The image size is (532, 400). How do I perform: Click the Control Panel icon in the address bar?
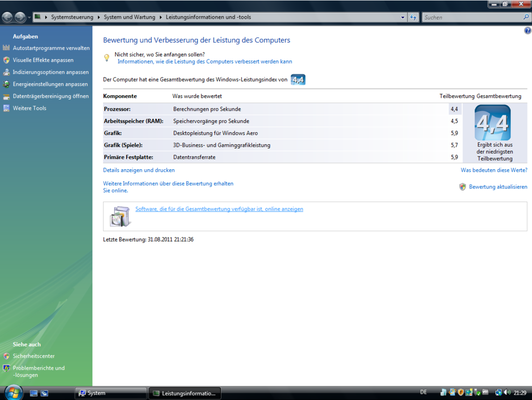pos(38,17)
